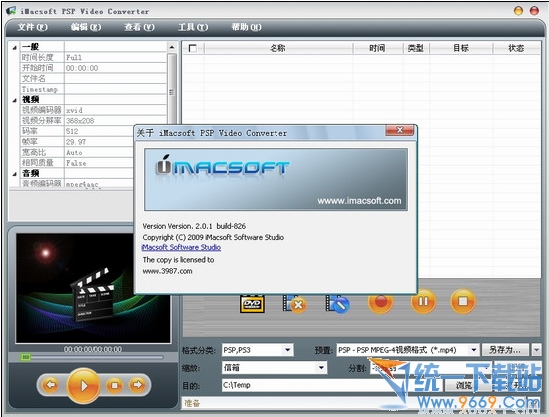Stop the preview playback
Viewport: 549px width, 417px height.
[114, 385]
